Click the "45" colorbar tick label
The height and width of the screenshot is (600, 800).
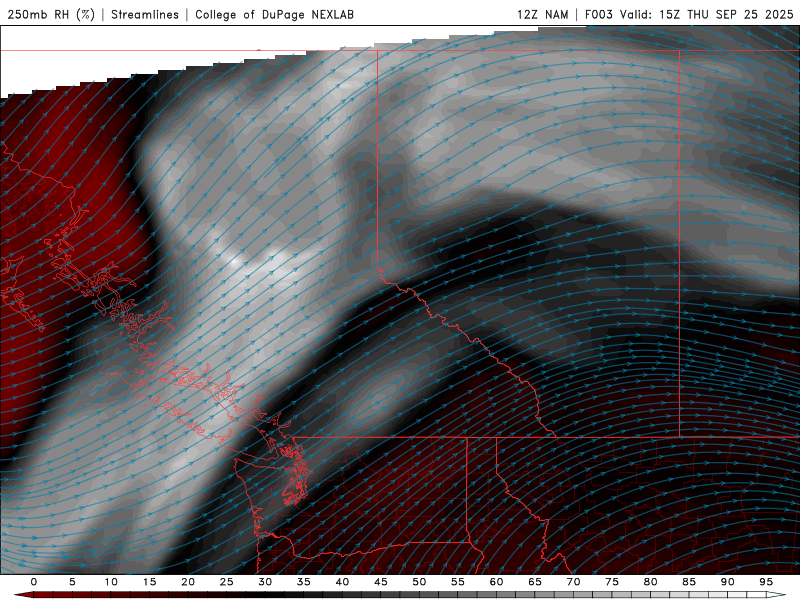coord(381,582)
